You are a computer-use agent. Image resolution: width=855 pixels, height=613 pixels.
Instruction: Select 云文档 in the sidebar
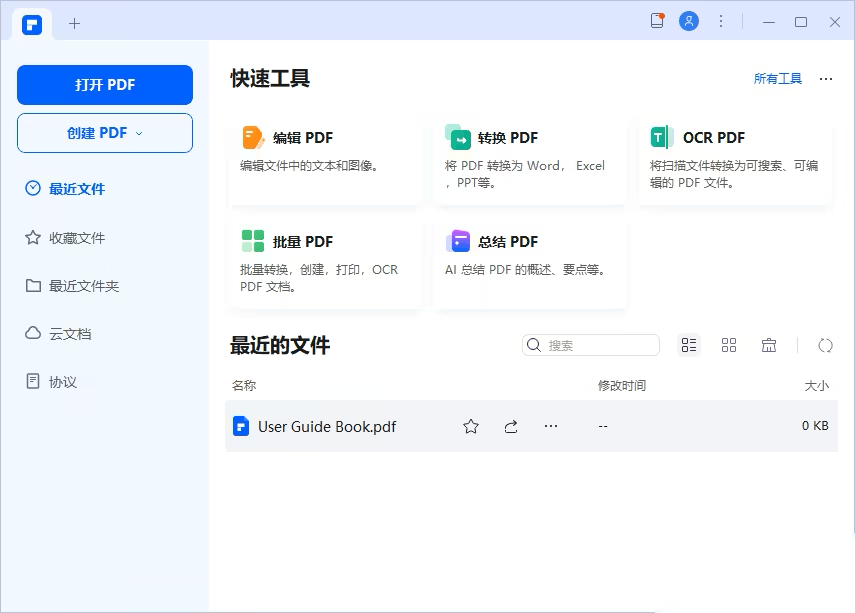(x=70, y=334)
